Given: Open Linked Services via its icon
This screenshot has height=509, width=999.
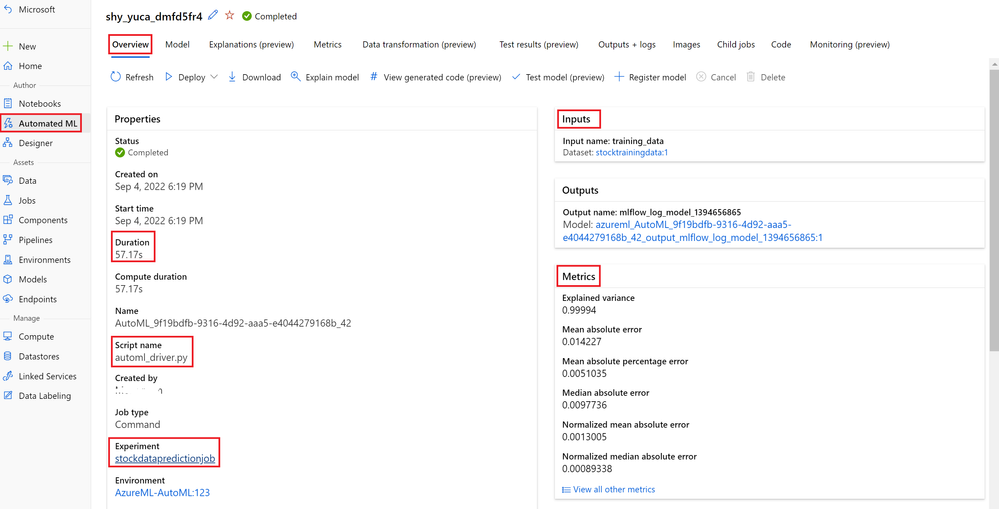Looking at the screenshot, I should click(8, 376).
